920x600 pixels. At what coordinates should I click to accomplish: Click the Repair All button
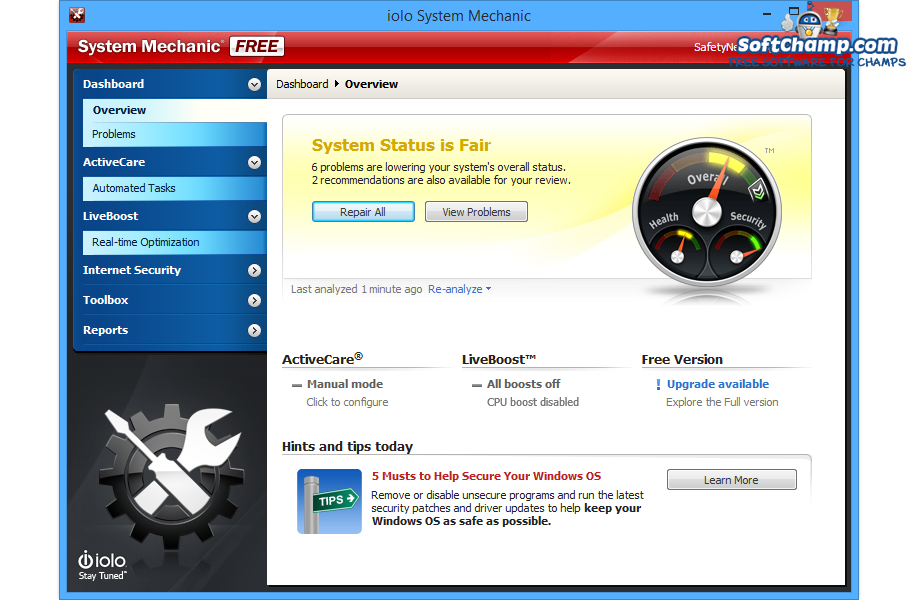[x=363, y=212]
